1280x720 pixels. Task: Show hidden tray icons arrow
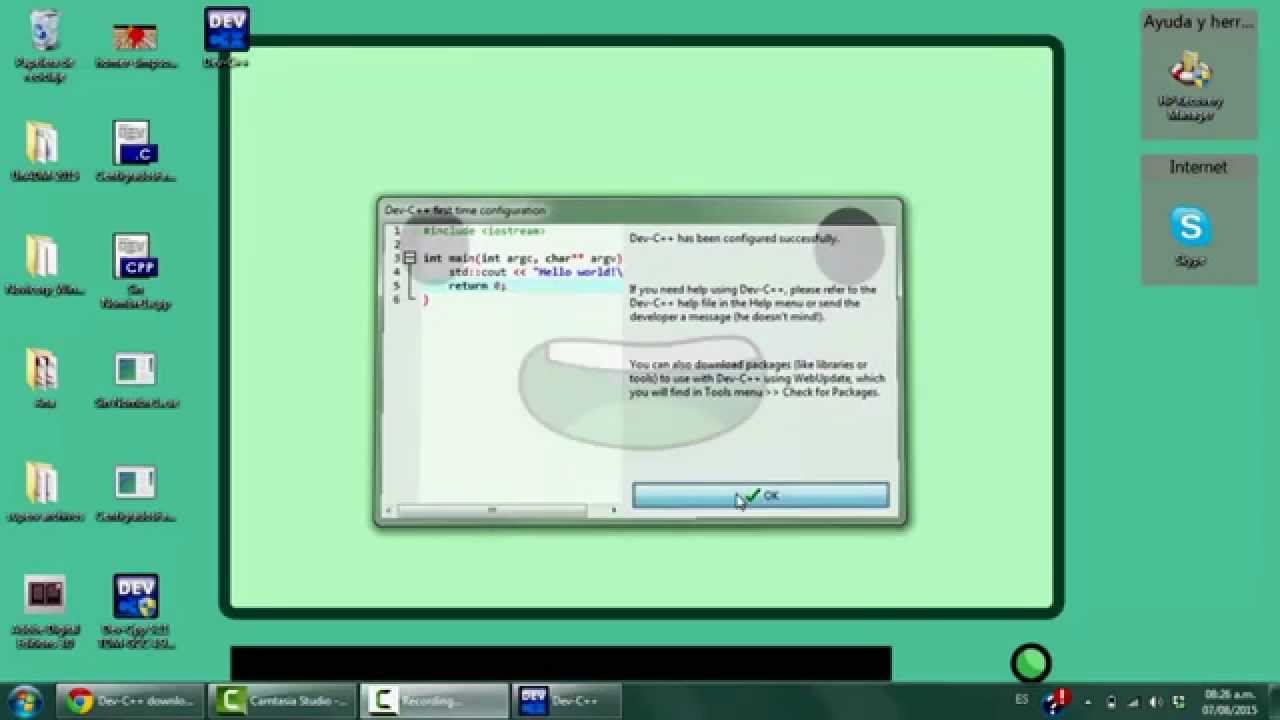(x=1087, y=702)
